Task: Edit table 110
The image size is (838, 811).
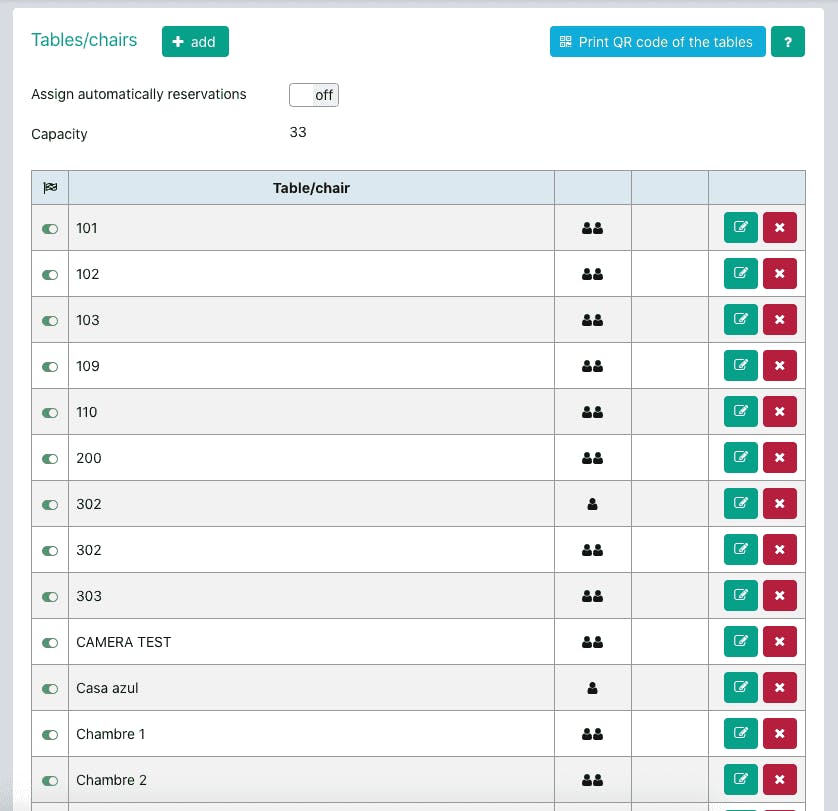Action: click(x=741, y=411)
